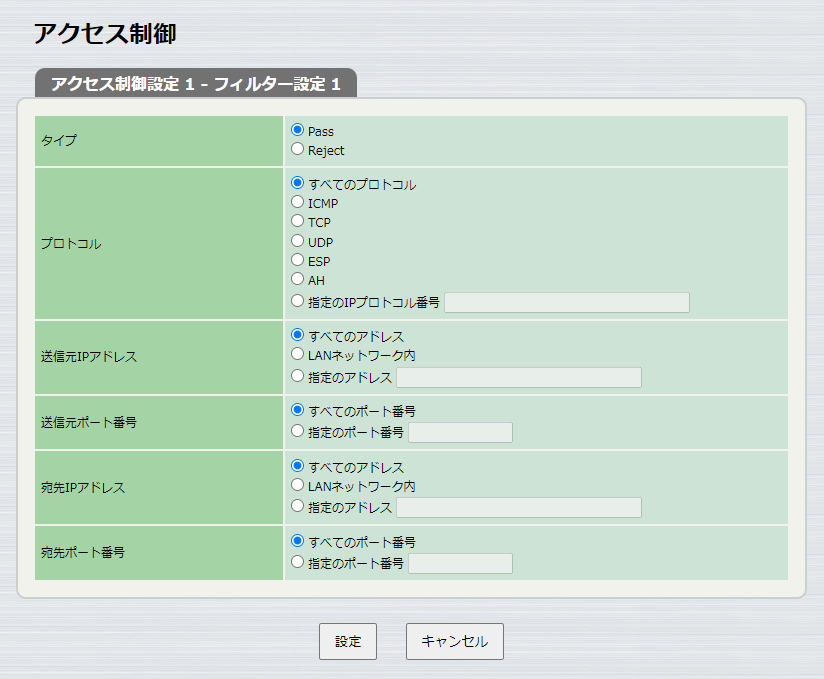Image resolution: width=824 pixels, height=679 pixels.
Task: Select LANネットワーク内 for 宛先IPアドレス
Action: (297, 487)
